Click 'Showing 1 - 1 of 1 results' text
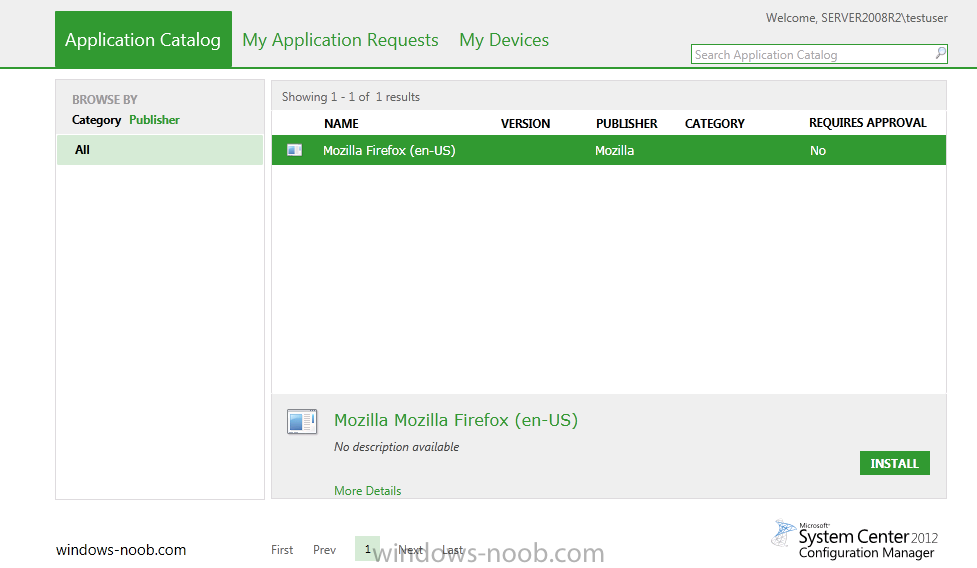The image size is (977, 568). pyautogui.click(x=351, y=97)
